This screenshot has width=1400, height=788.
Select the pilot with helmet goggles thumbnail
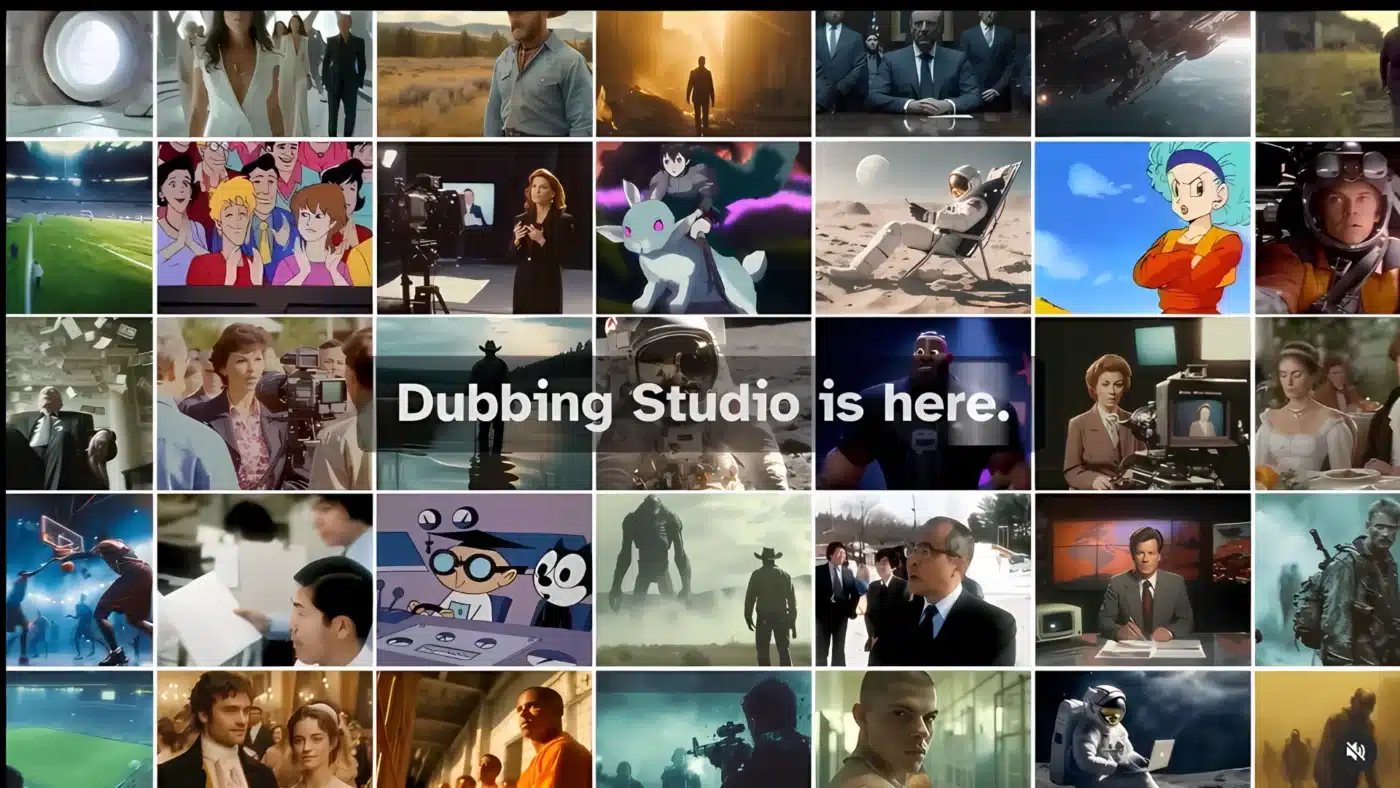point(1328,228)
